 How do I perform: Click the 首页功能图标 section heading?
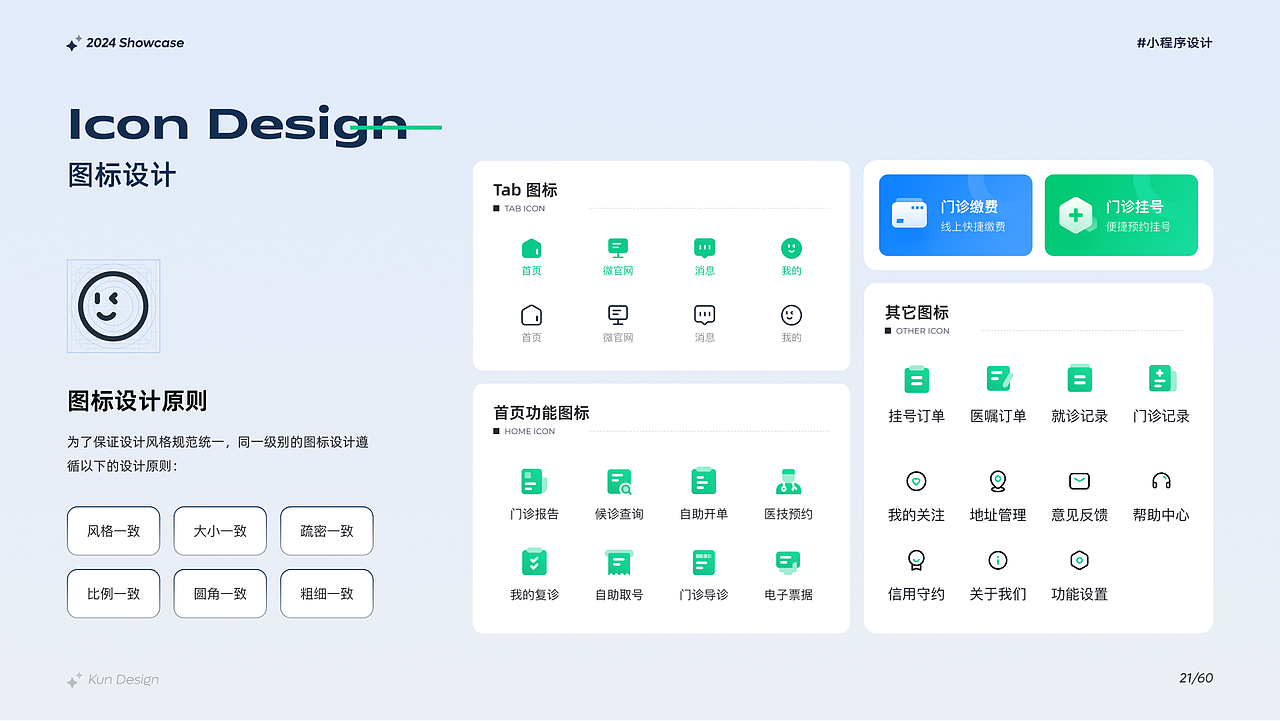(x=541, y=413)
